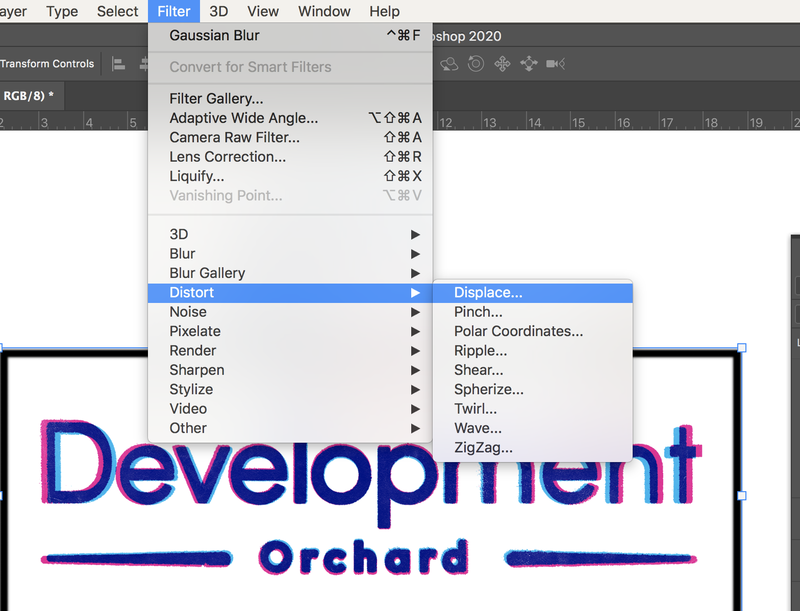This screenshot has height=611, width=800.
Task: Open the Liquify... filter
Action: (290, 176)
